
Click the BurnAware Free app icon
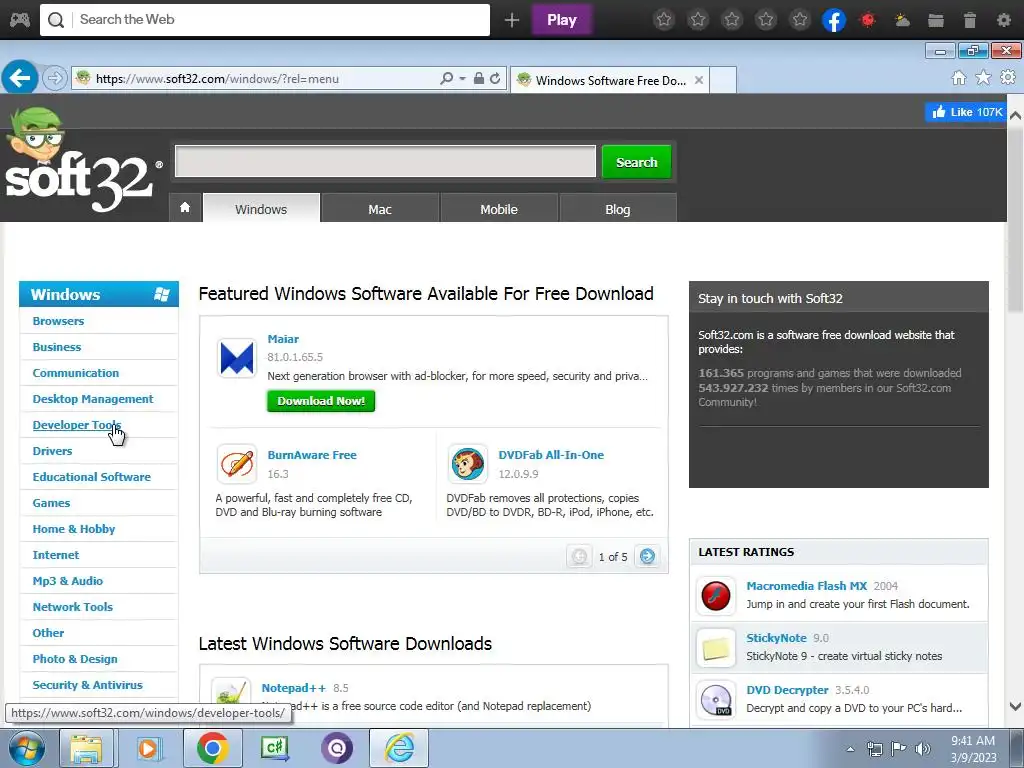pos(236,464)
